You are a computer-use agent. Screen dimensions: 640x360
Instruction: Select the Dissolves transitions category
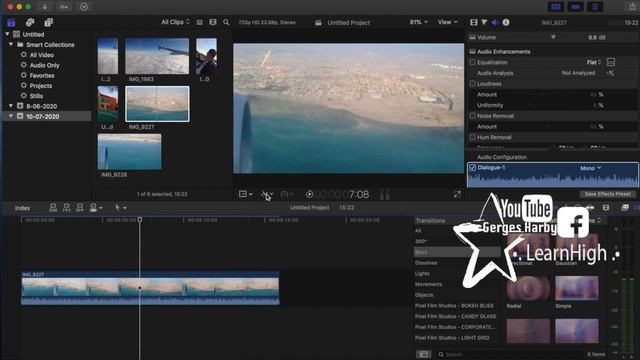[x=426, y=263]
